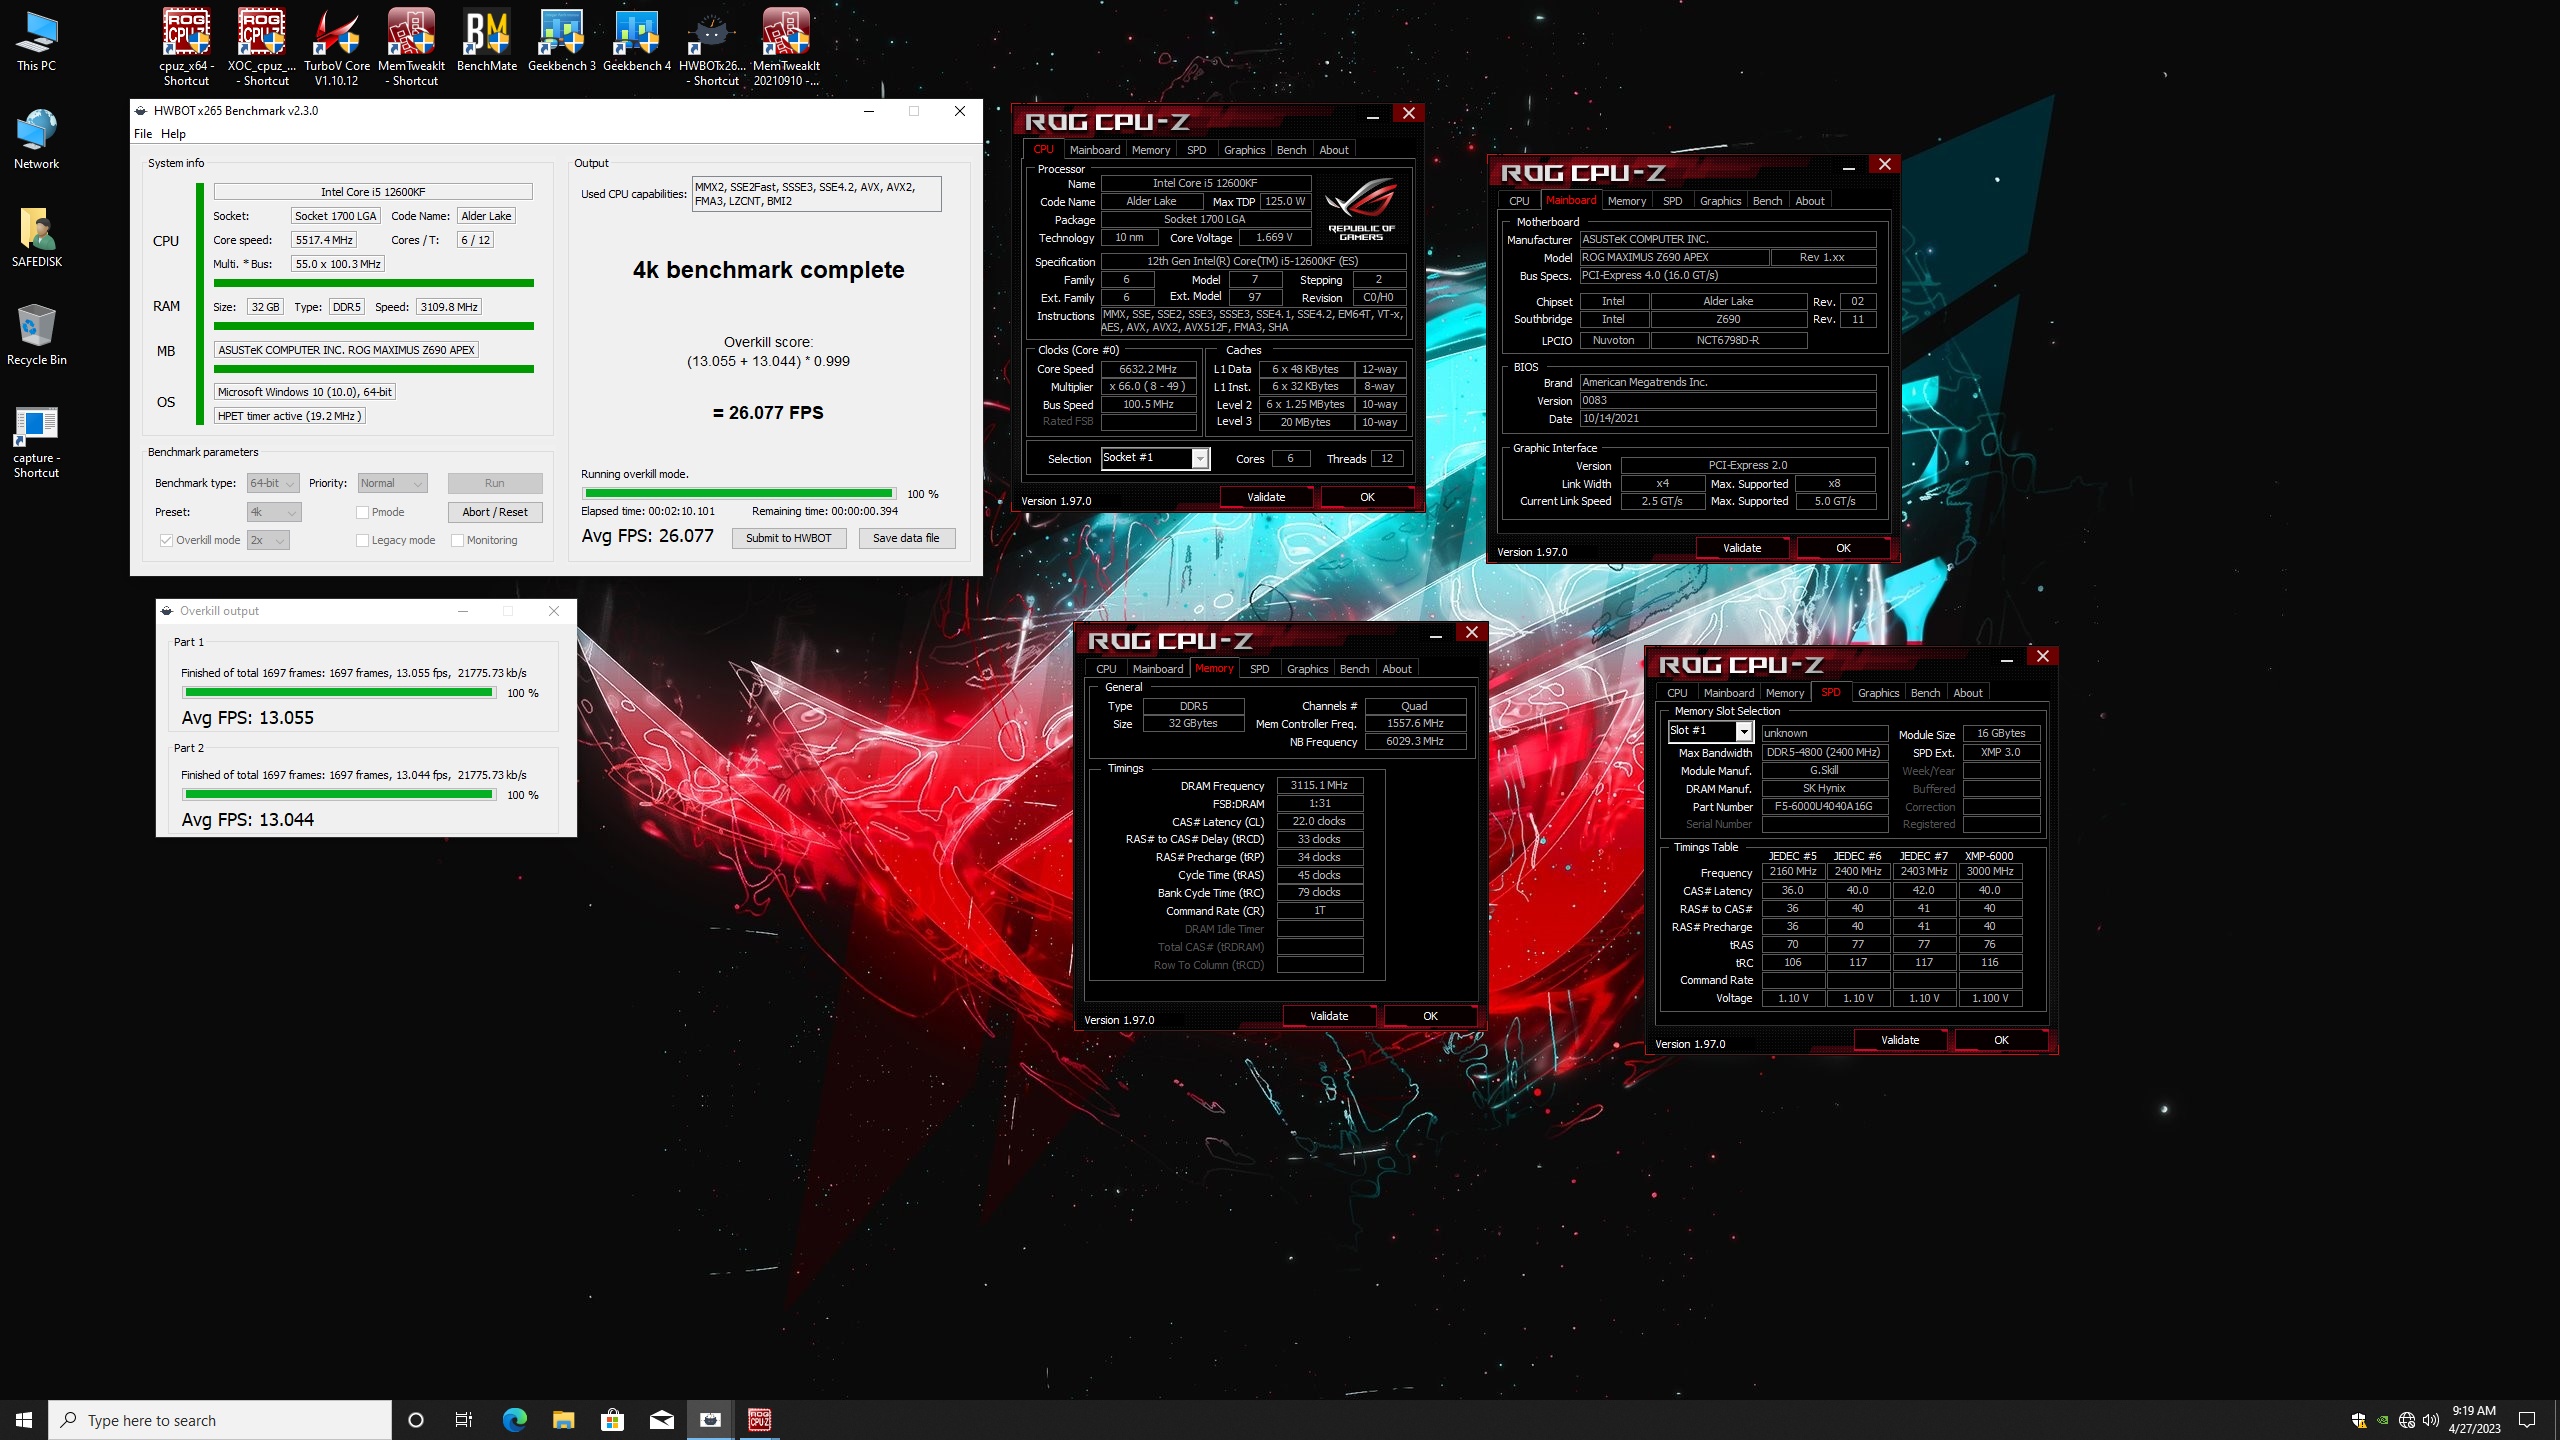Switch to HWBOT x265 taskbar button

(x=710, y=1420)
